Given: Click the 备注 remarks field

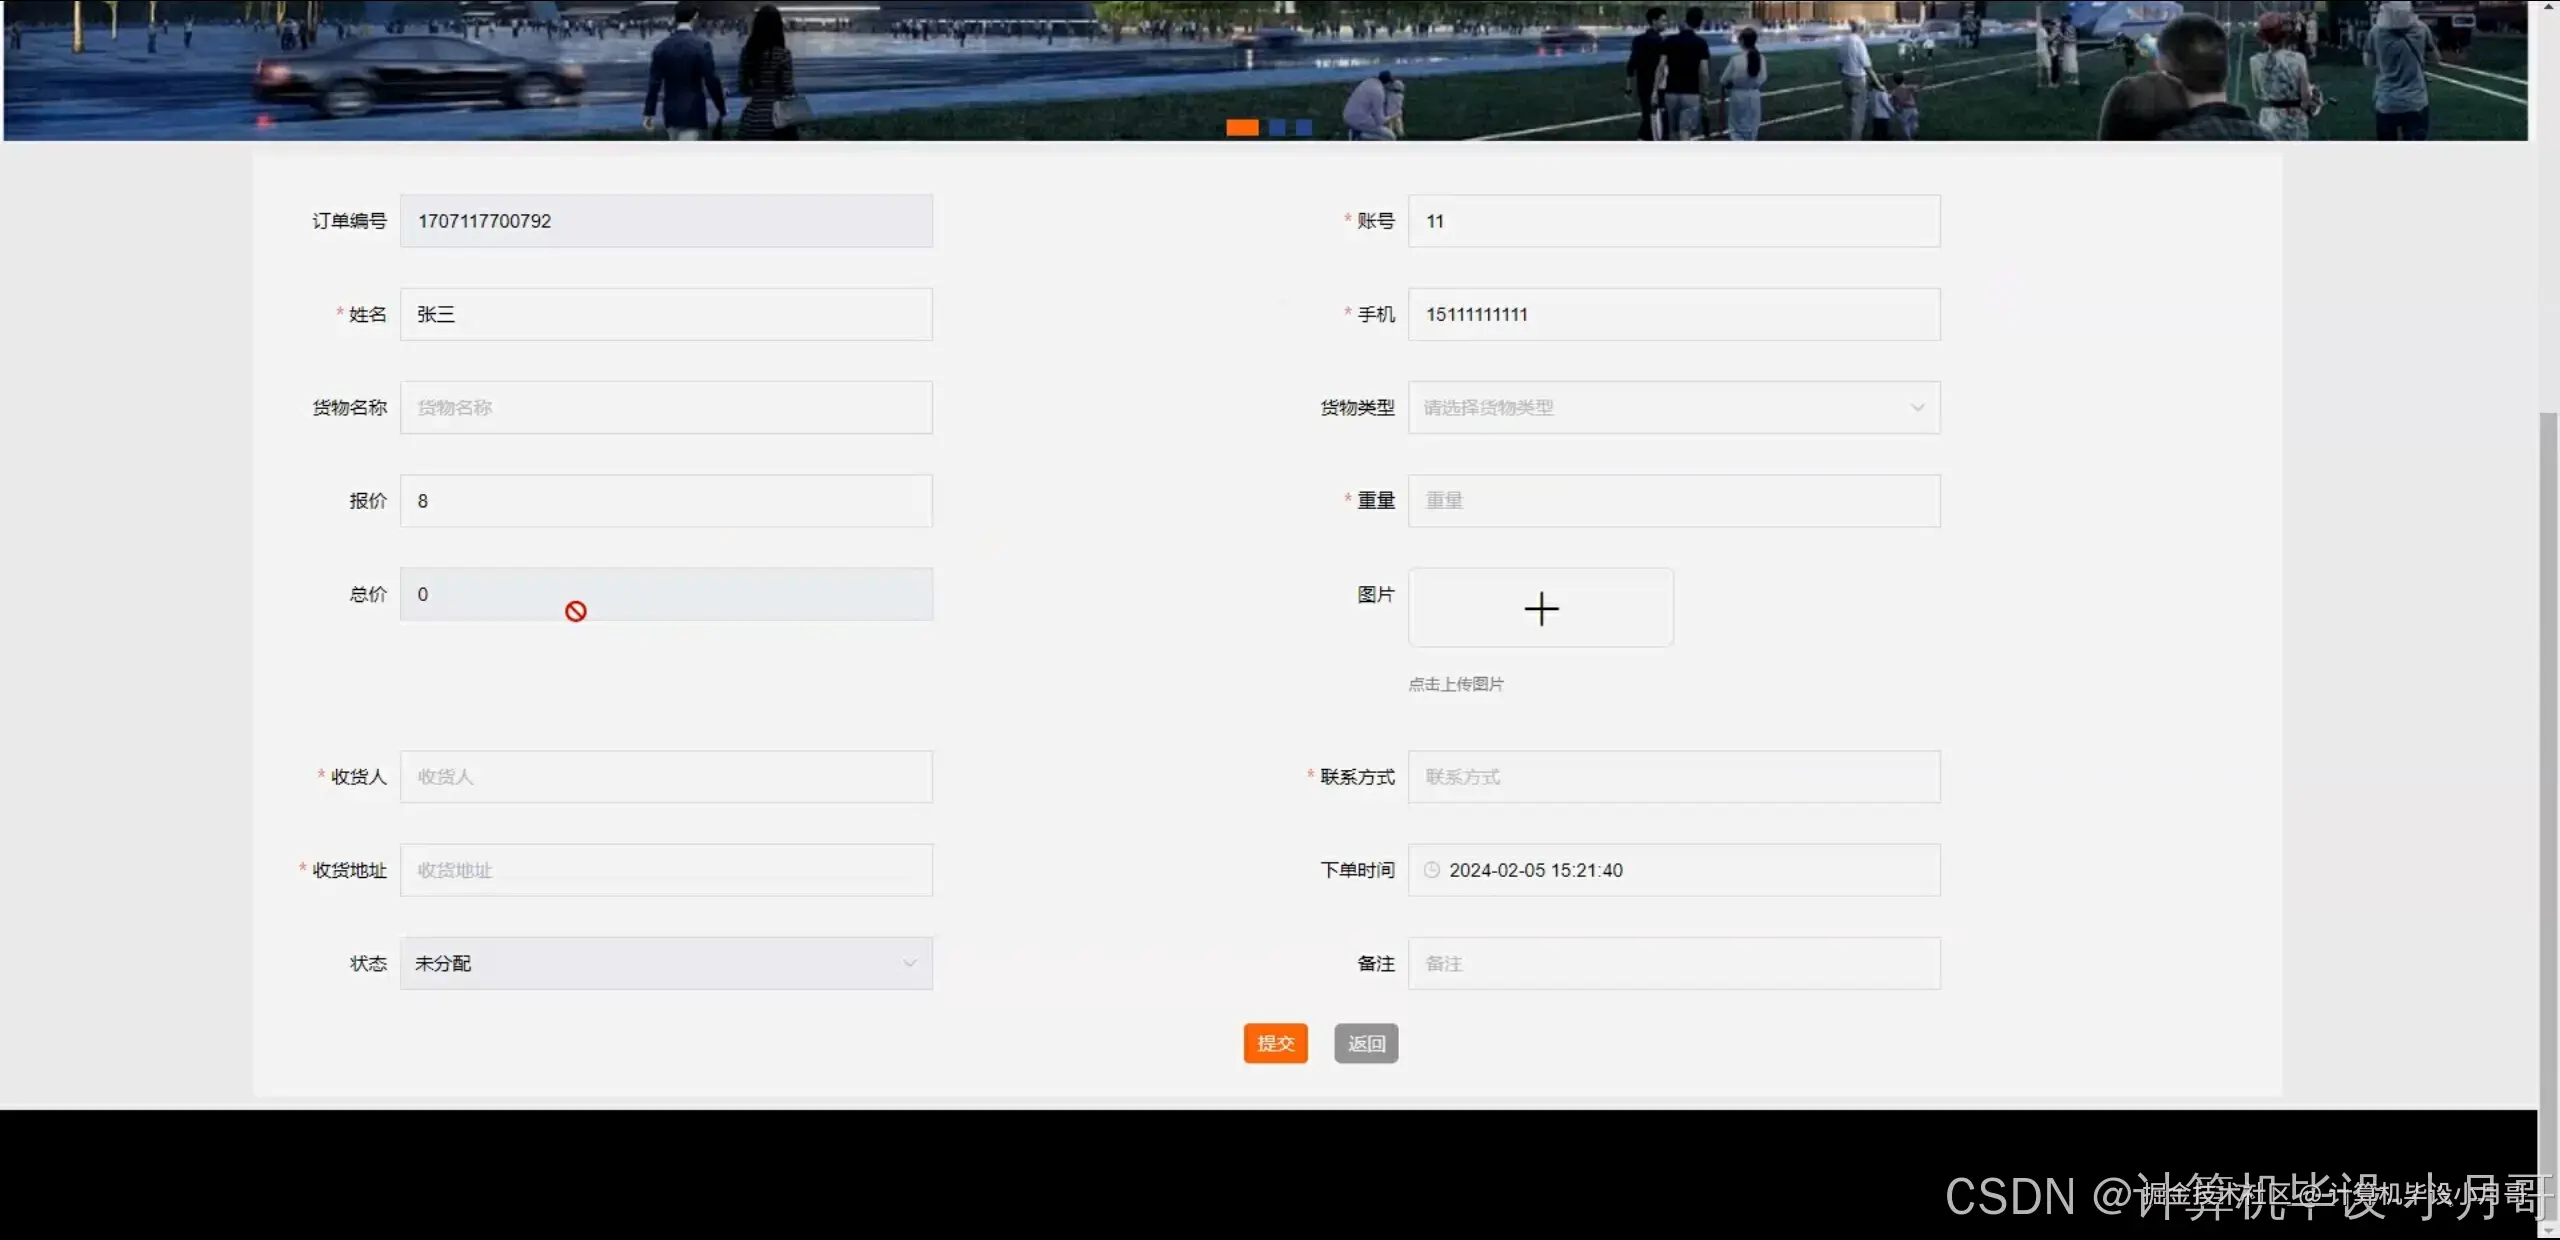Looking at the screenshot, I should [x=1674, y=963].
